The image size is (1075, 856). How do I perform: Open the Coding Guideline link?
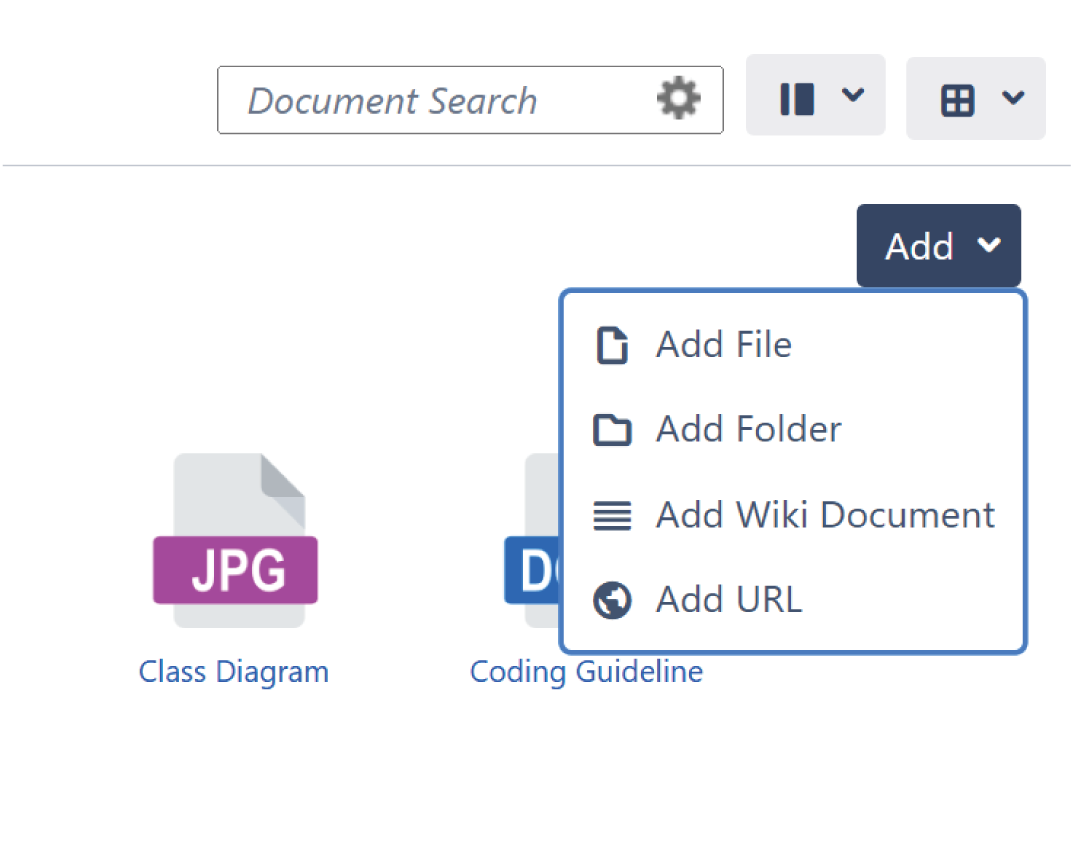(586, 671)
